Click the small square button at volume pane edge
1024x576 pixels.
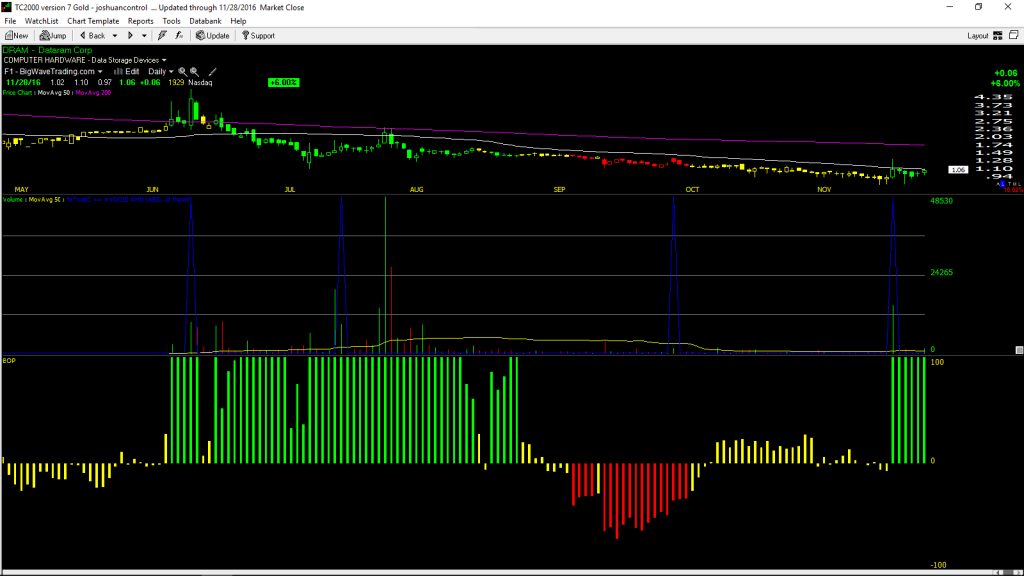(1019, 350)
